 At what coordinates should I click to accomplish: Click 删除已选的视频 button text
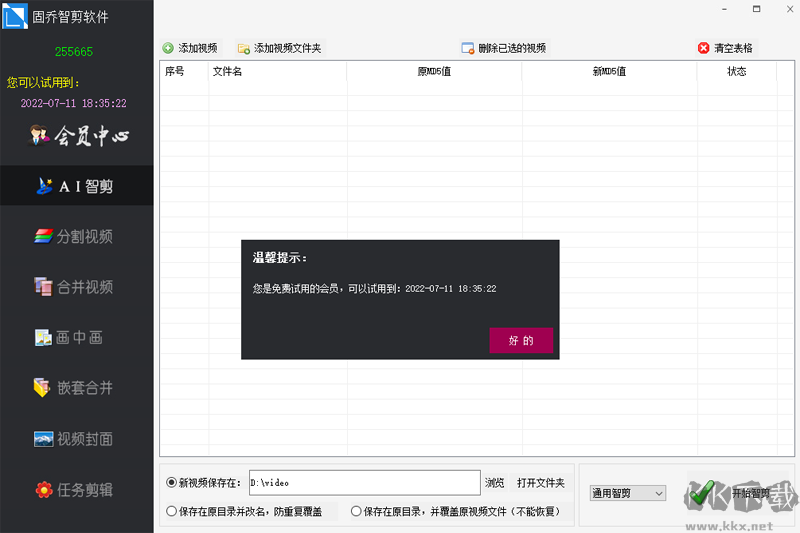click(512, 48)
